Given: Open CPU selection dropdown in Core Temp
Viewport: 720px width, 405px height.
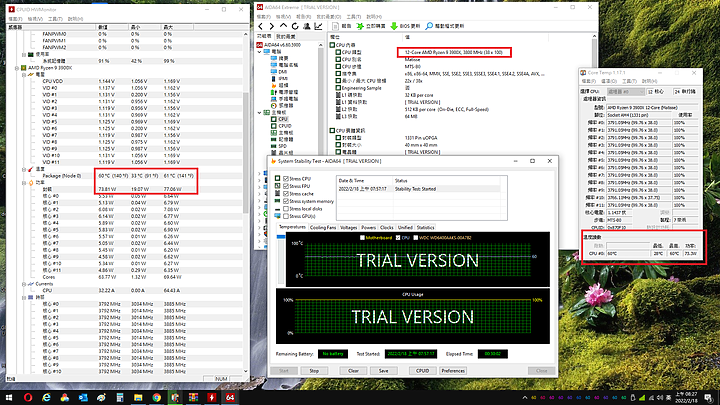Looking at the screenshot, I should point(625,92).
